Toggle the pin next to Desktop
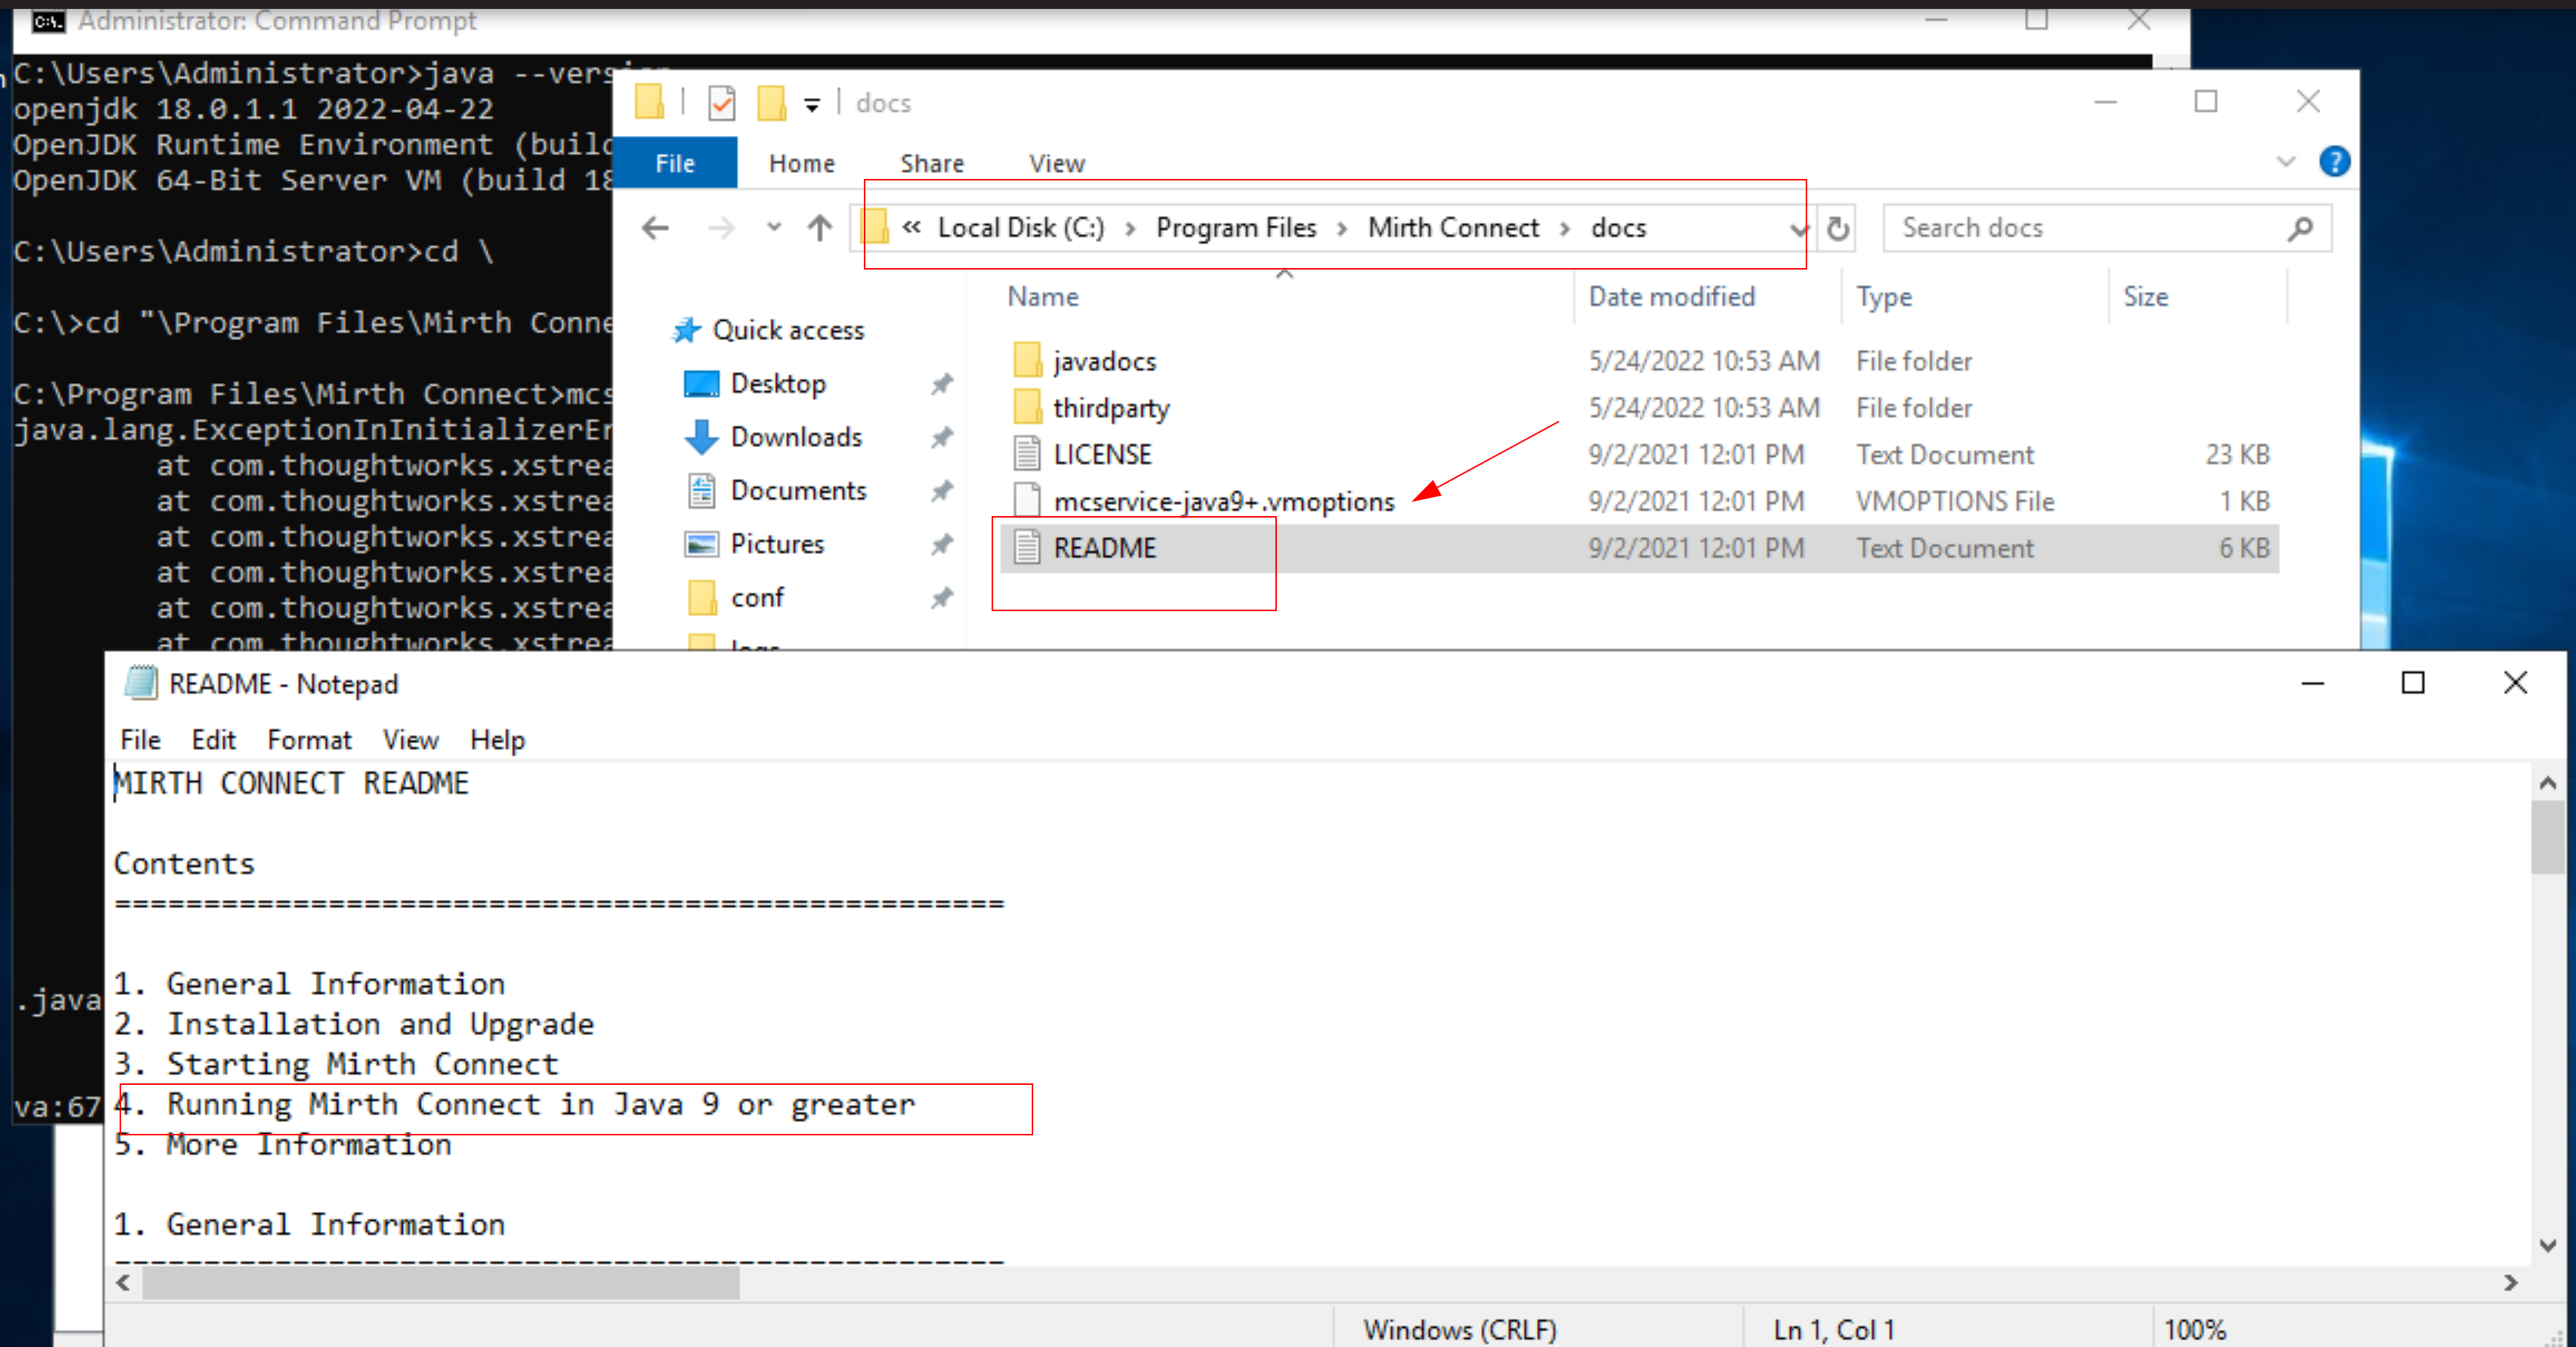Screen dimensions: 2576x1347 click(941, 384)
